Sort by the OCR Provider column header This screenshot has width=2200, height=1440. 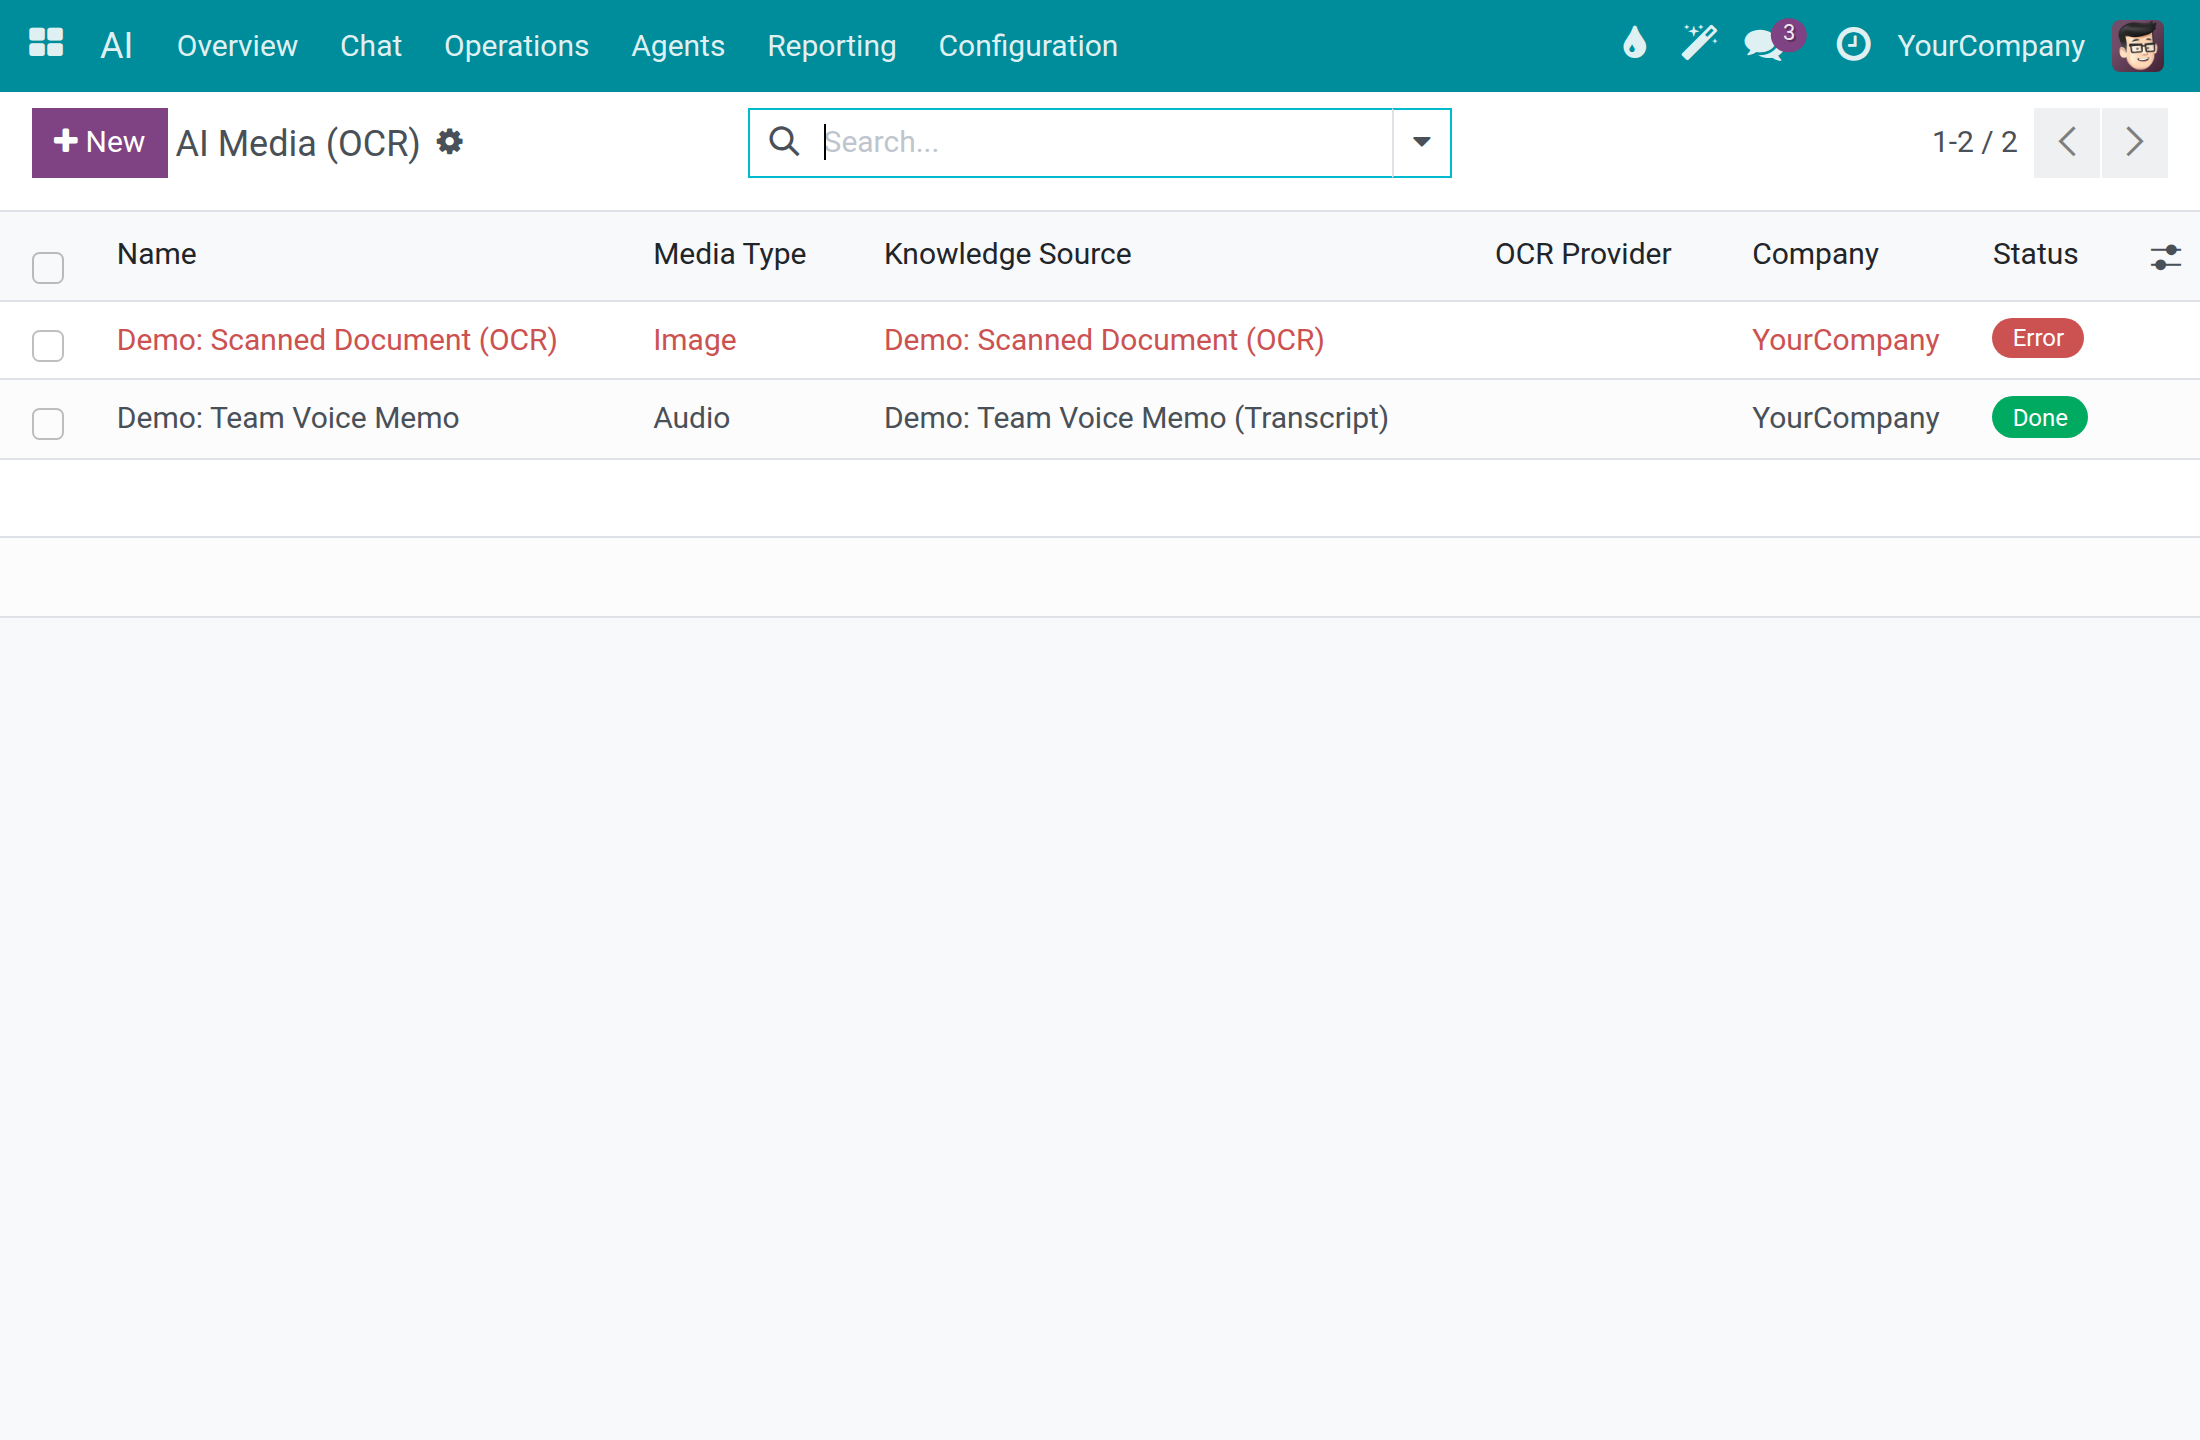(1582, 254)
